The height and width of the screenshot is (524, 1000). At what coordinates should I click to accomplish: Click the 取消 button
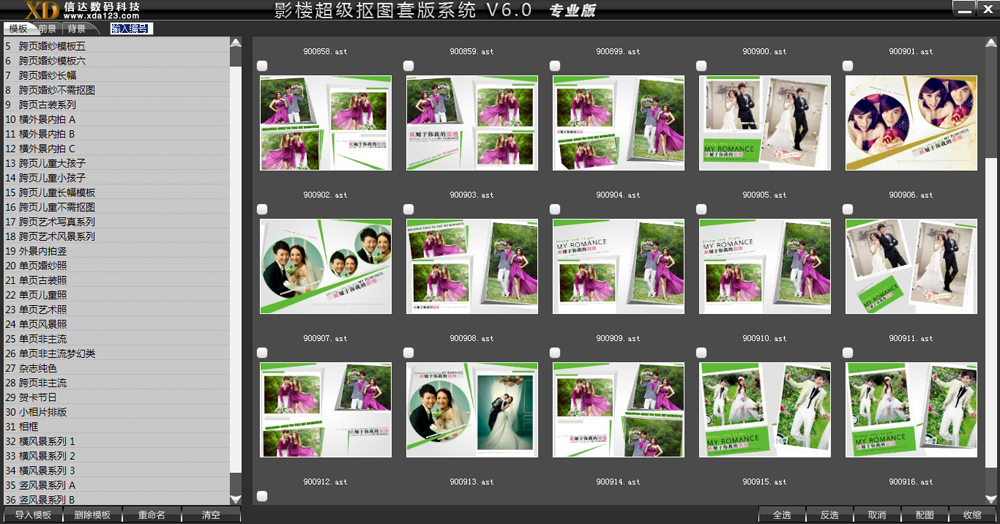click(878, 515)
